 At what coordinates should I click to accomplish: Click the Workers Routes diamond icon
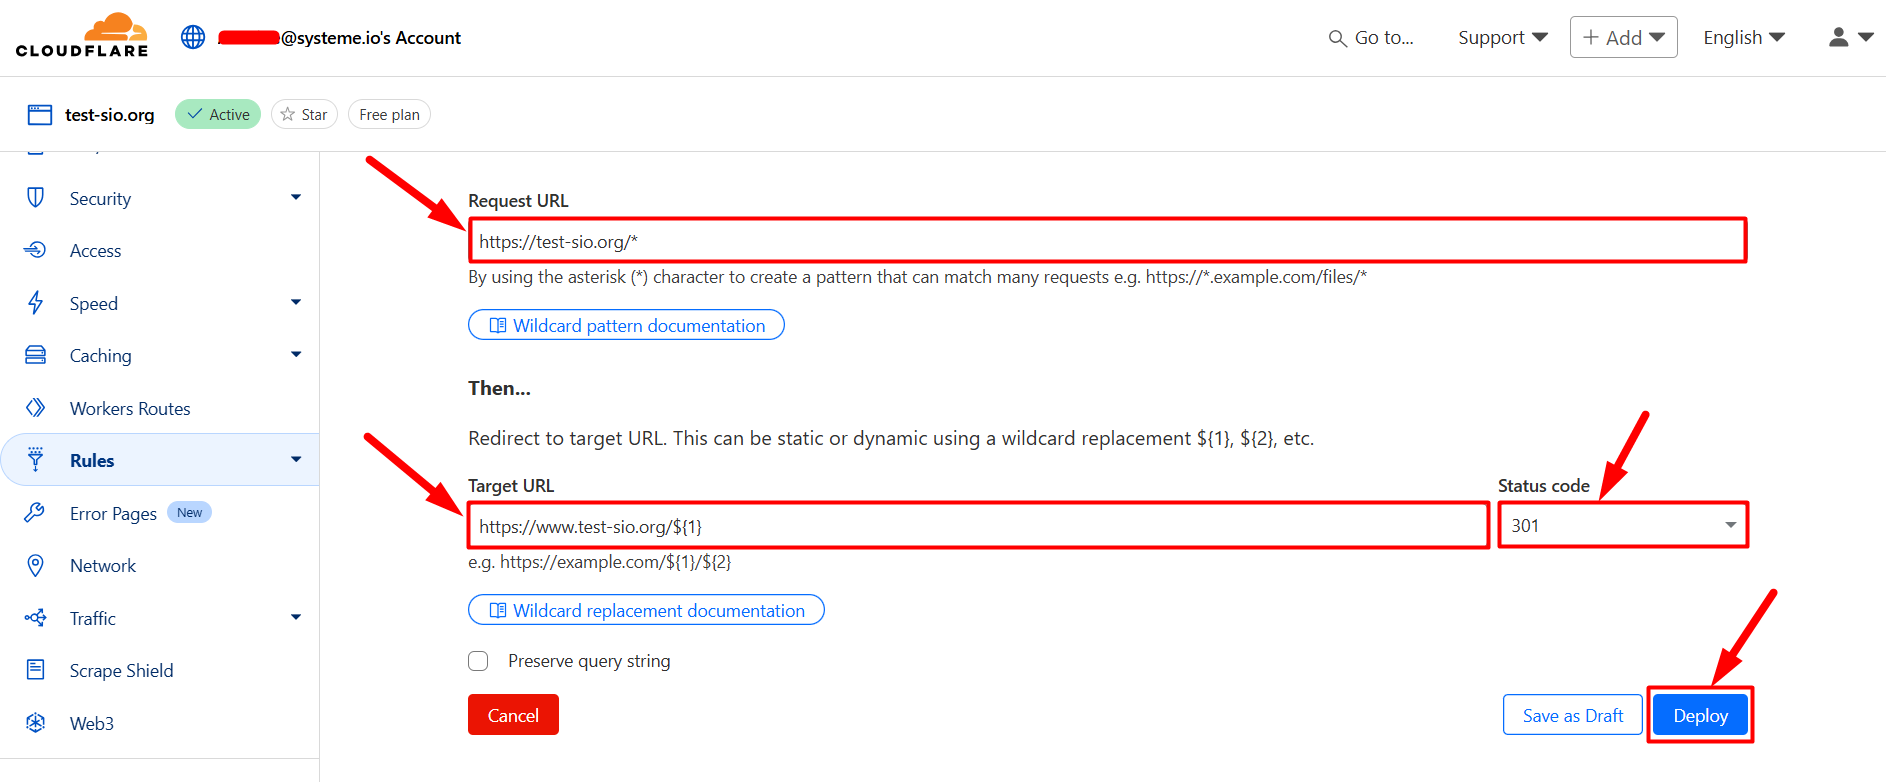[x=35, y=408]
